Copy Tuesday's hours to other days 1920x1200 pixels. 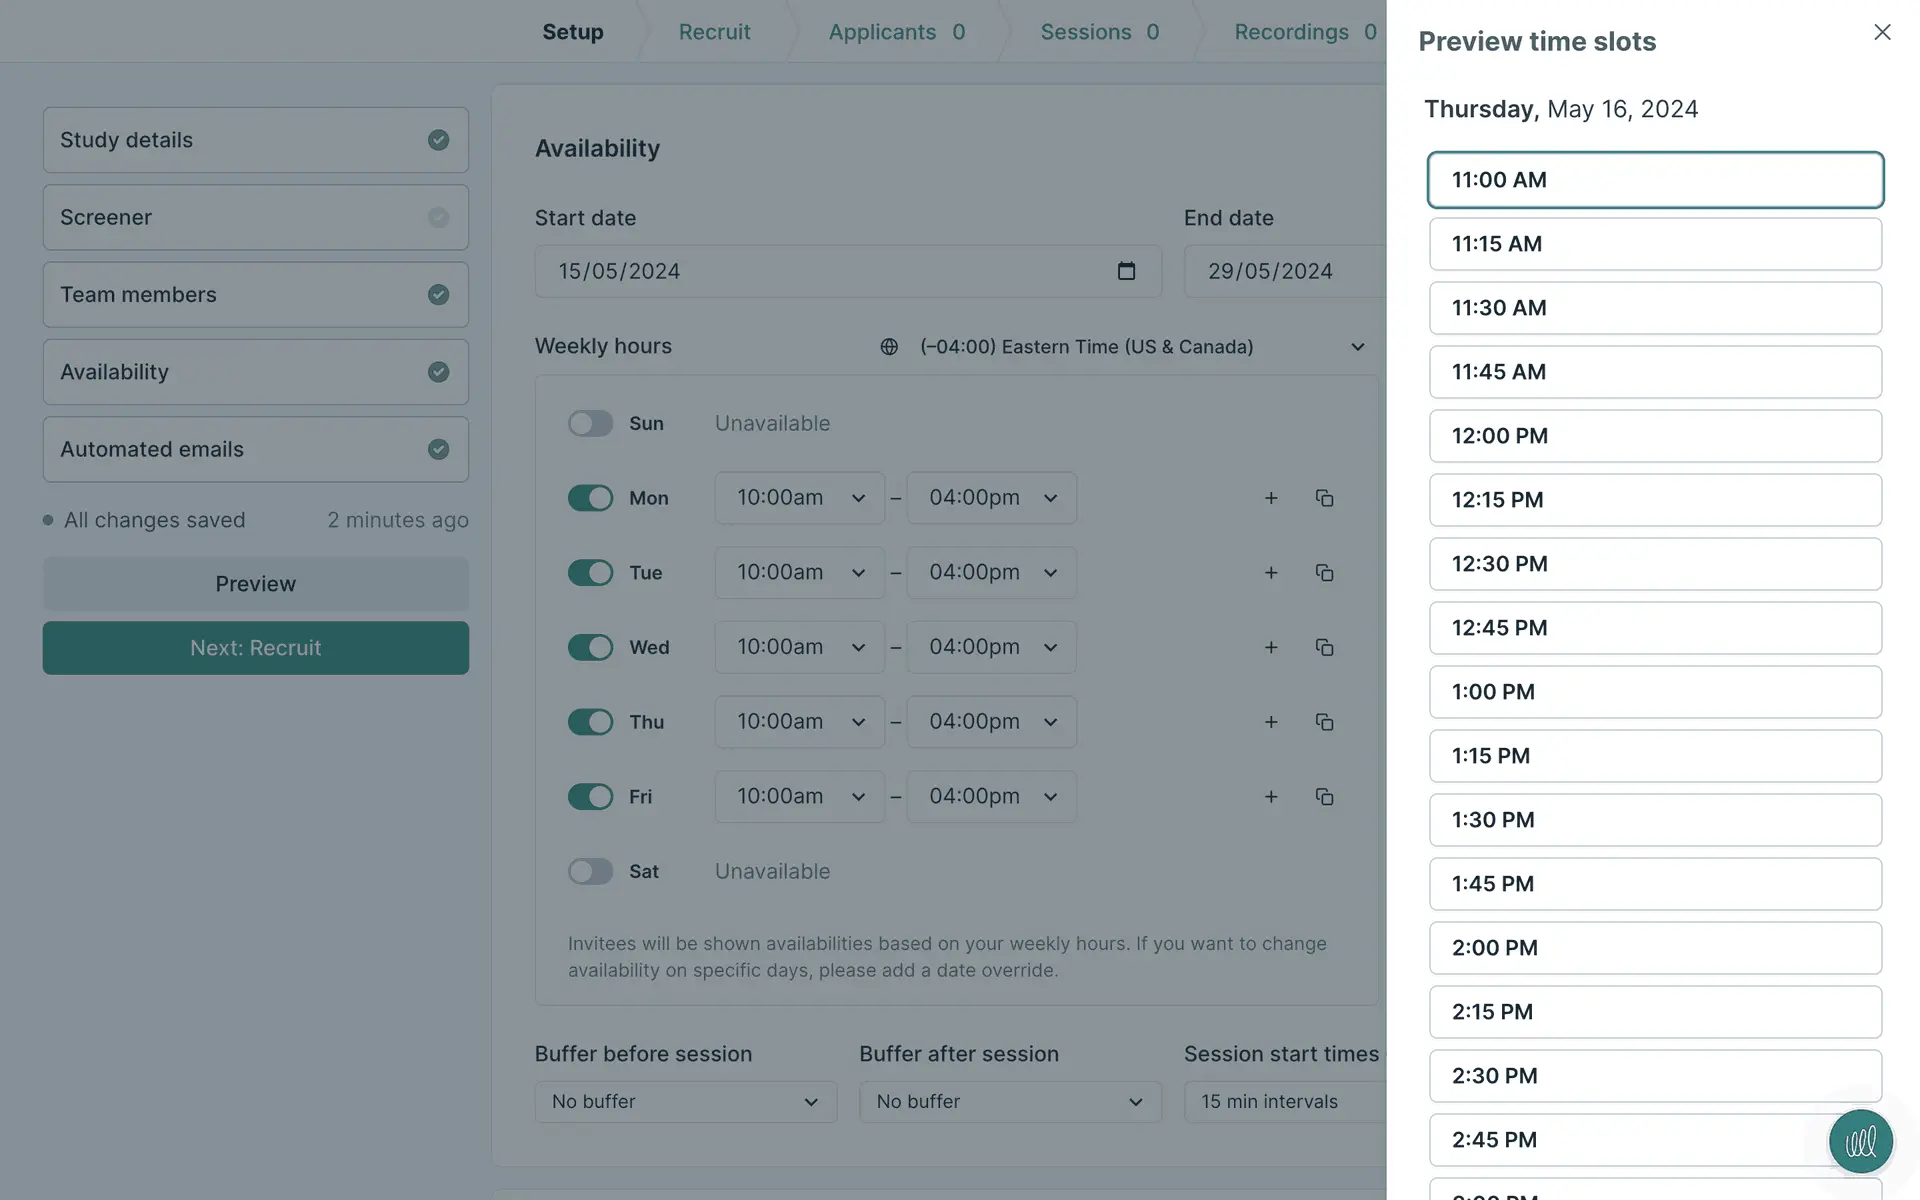pyautogui.click(x=1324, y=573)
